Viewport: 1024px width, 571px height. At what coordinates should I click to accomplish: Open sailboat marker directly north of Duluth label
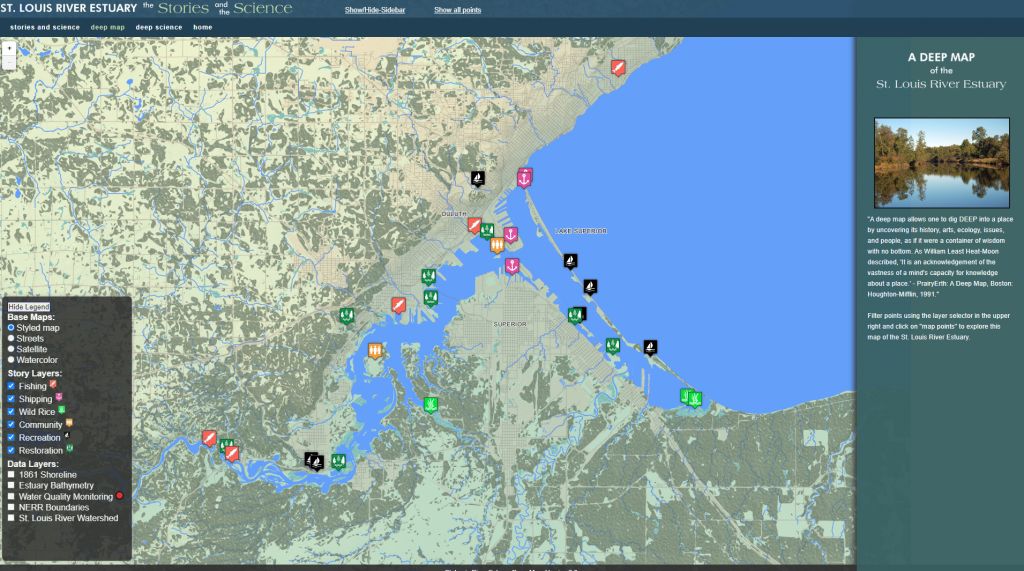point(478,179)
